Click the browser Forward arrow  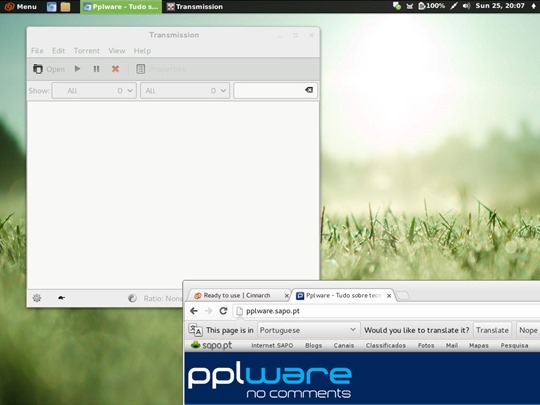coord(209,311)
